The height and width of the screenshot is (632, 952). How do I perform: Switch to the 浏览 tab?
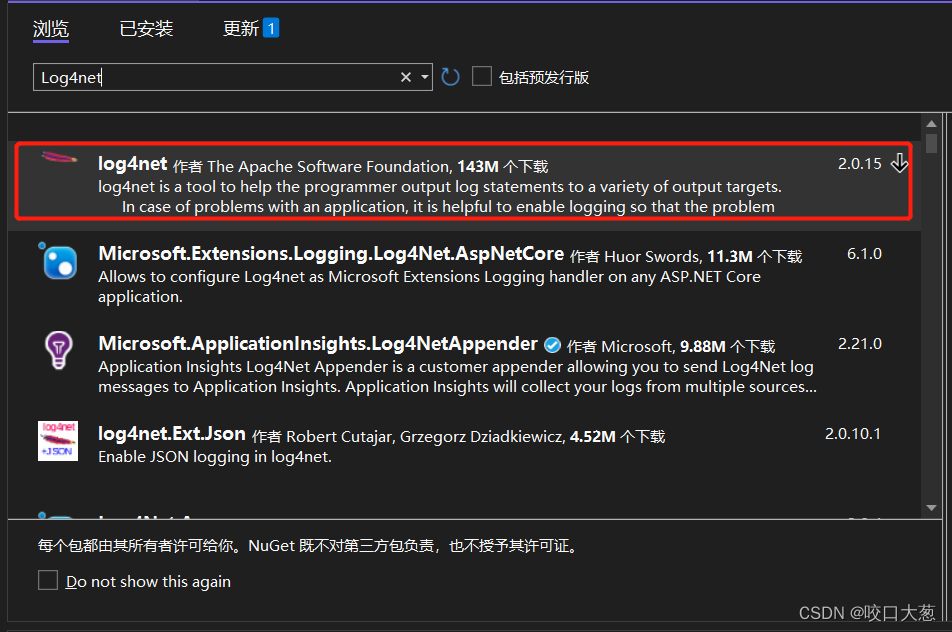point(51,29)
